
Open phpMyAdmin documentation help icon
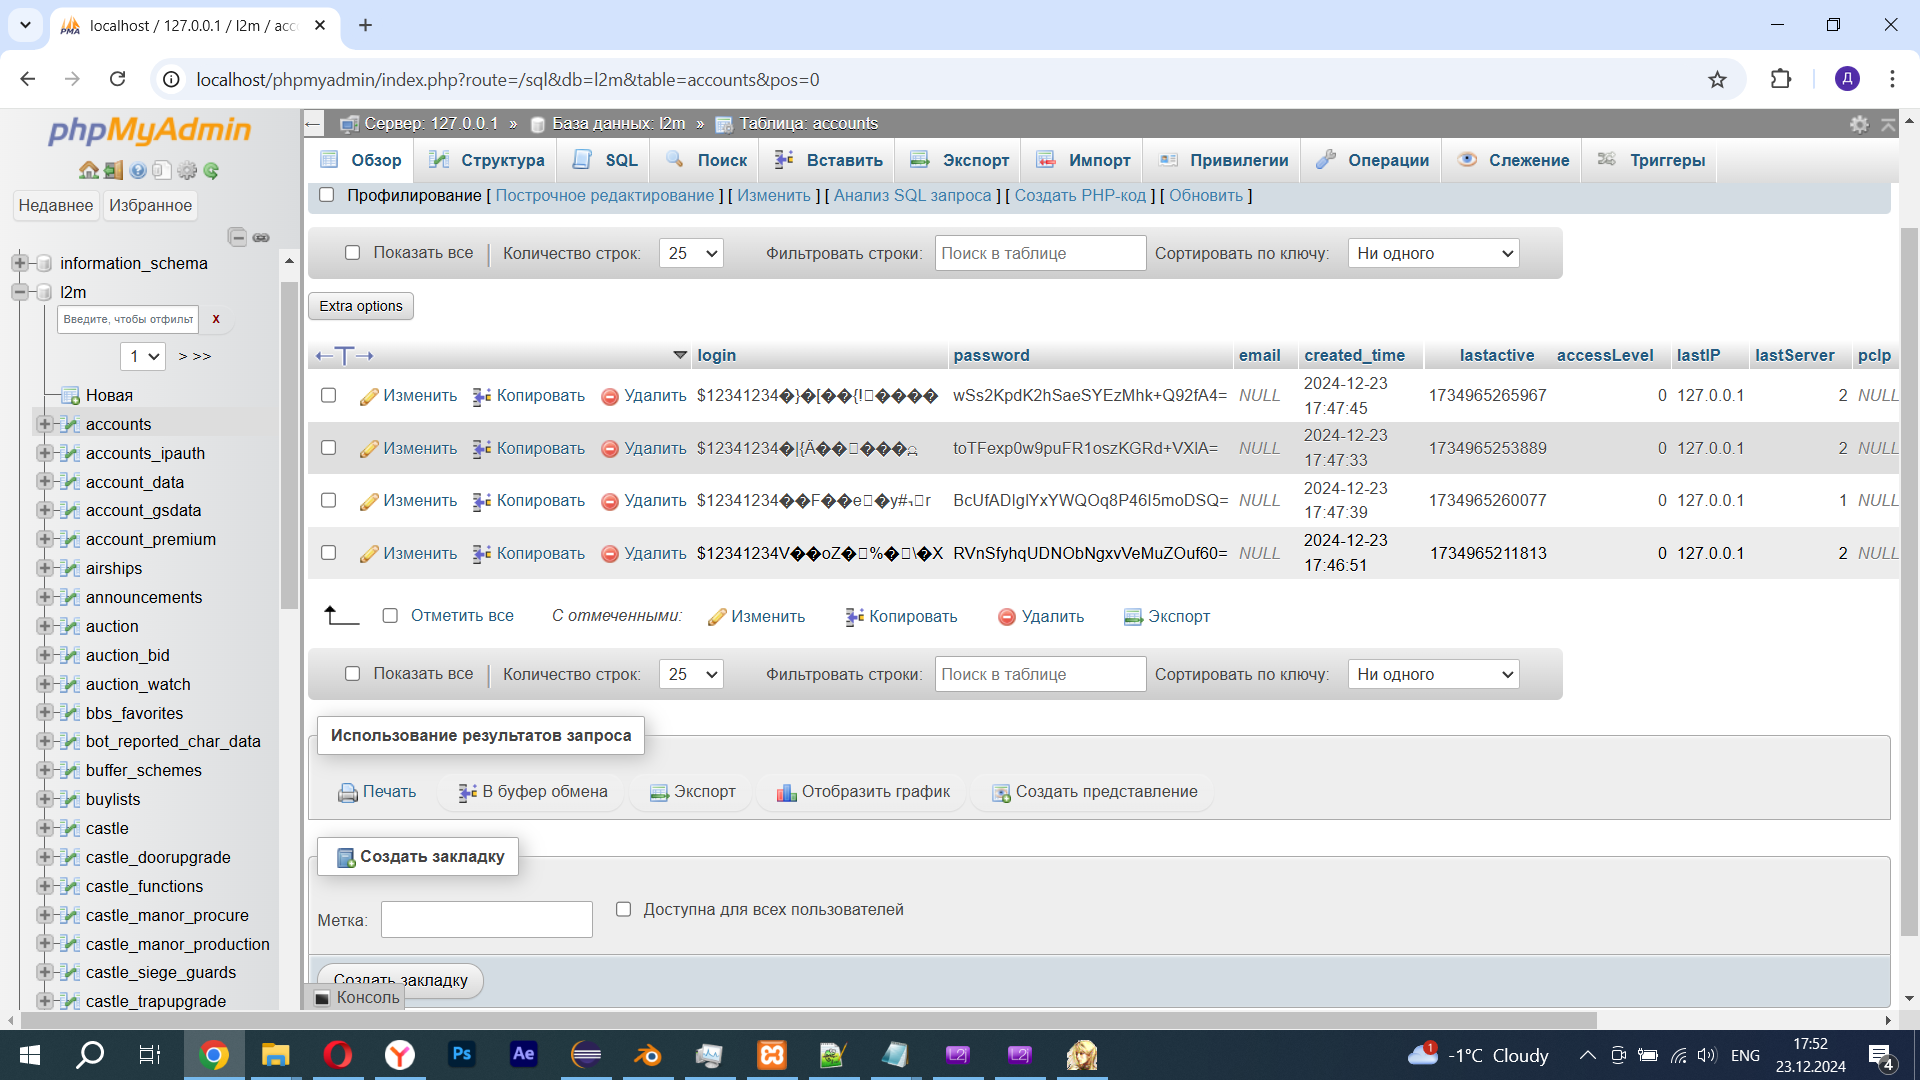138,171
